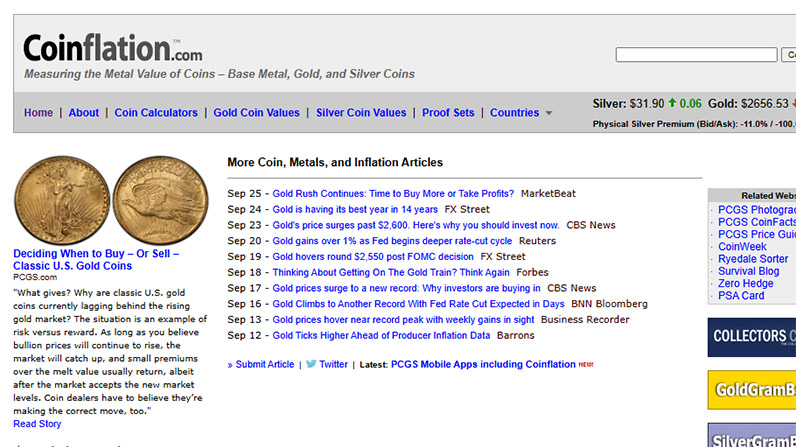Open the PSA Card link
The height and width of the screenshot is (447, 796).
741,295
